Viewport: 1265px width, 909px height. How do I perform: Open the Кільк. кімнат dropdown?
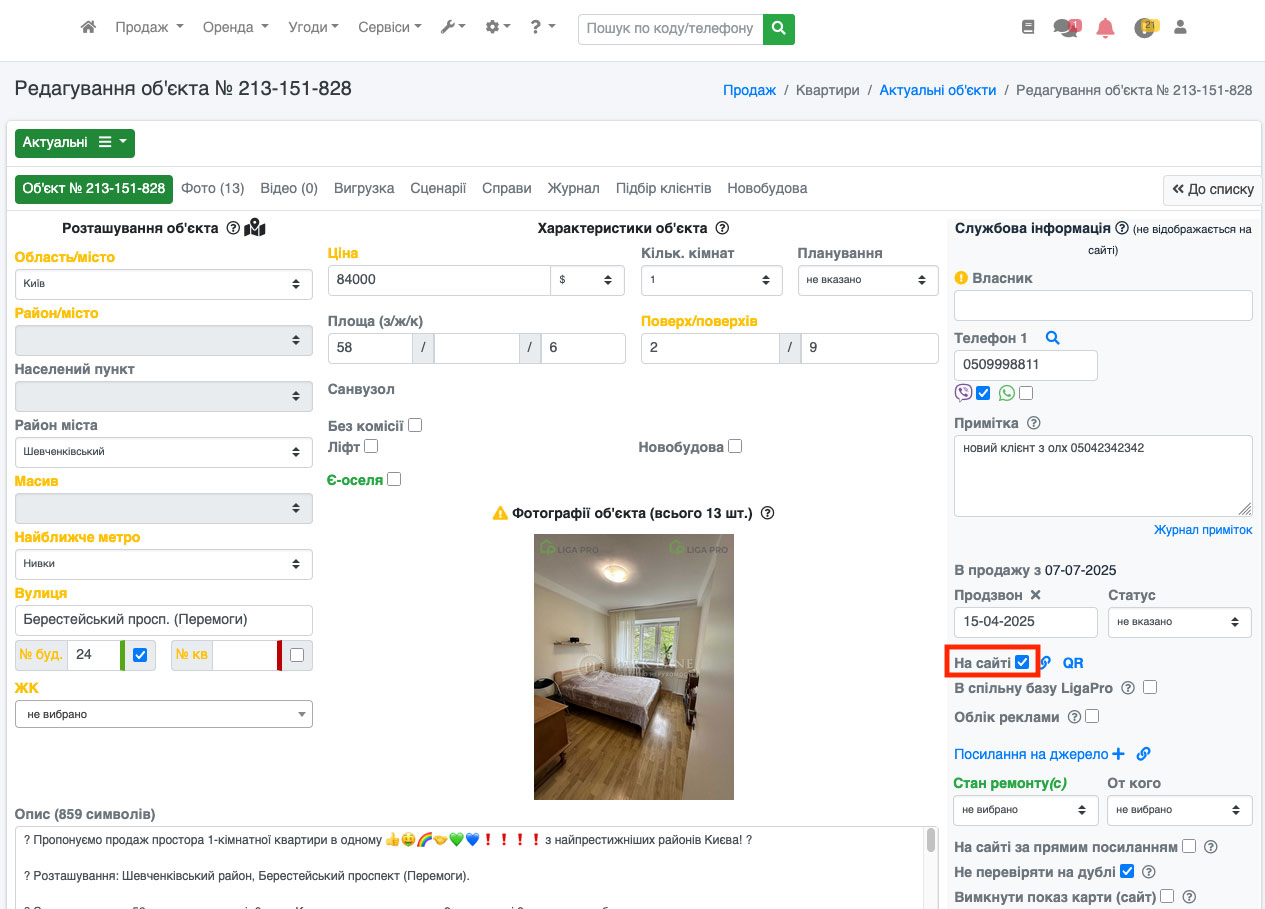click(x=711, y=280)
